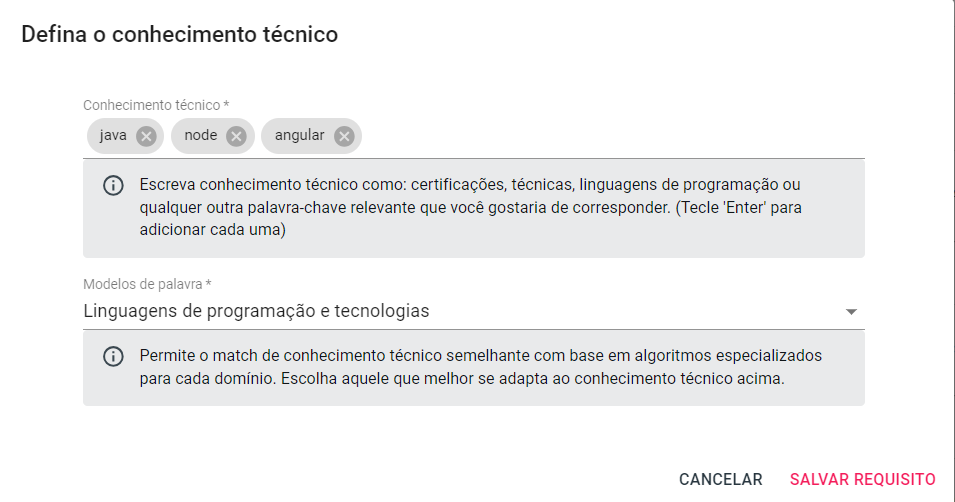Click the info icon beside 'Permite o match'
Image resolution: width=955 pixels, height=502 pixels.
113,357
